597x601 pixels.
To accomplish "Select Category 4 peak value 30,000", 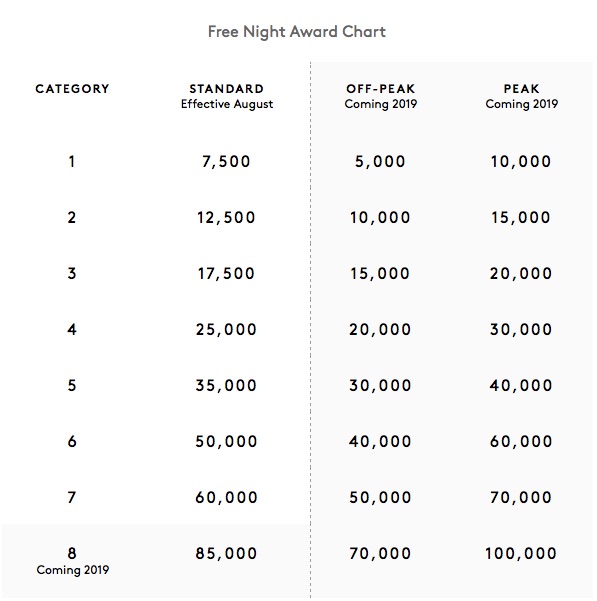I will coord(521,329).
